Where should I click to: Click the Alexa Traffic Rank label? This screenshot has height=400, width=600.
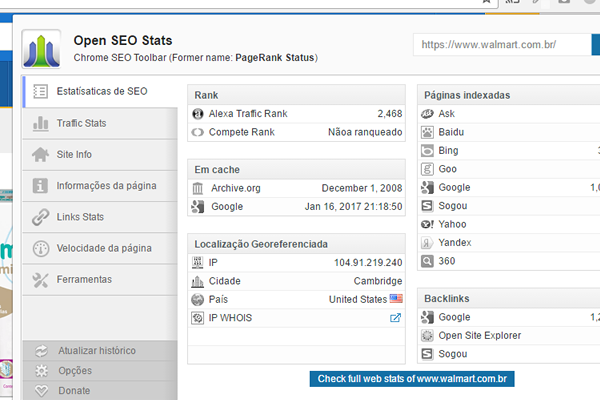248,114
